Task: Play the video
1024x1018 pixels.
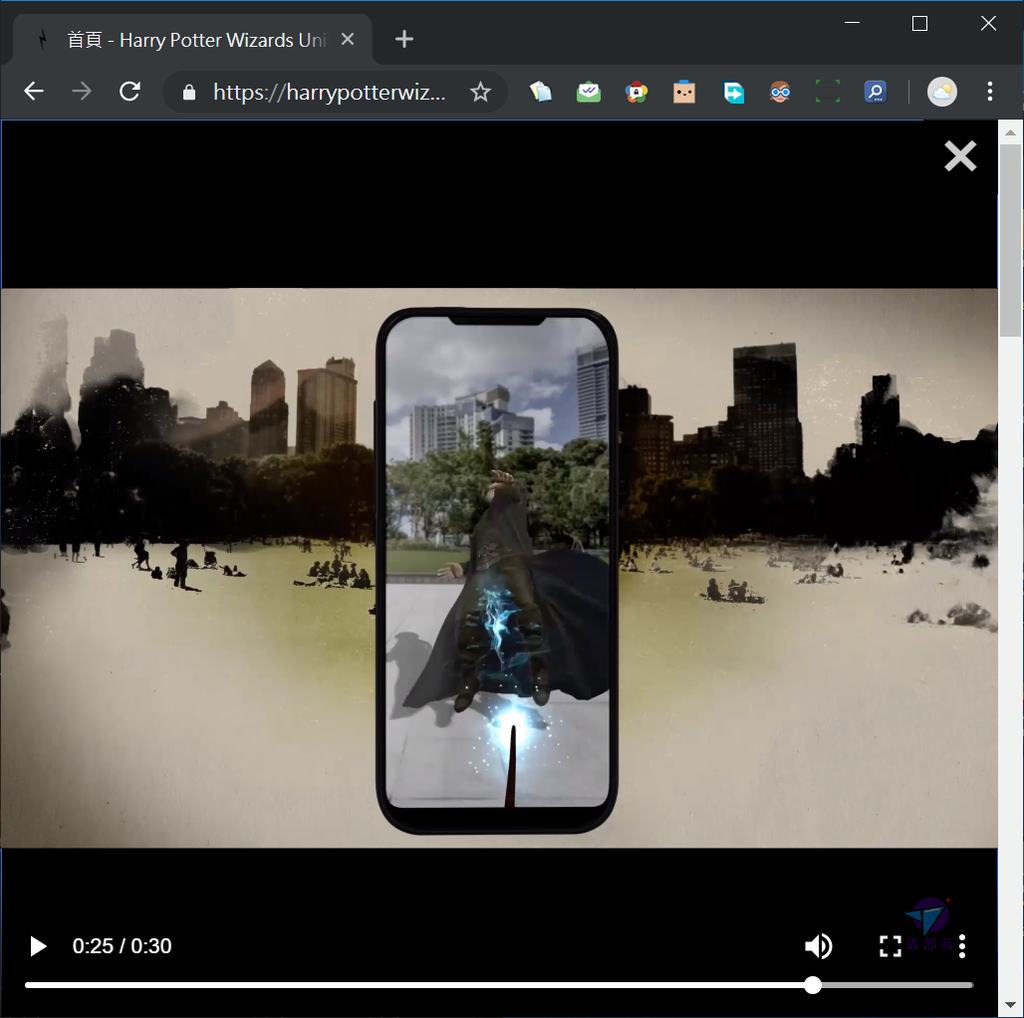Action: (x=38, y=946)
